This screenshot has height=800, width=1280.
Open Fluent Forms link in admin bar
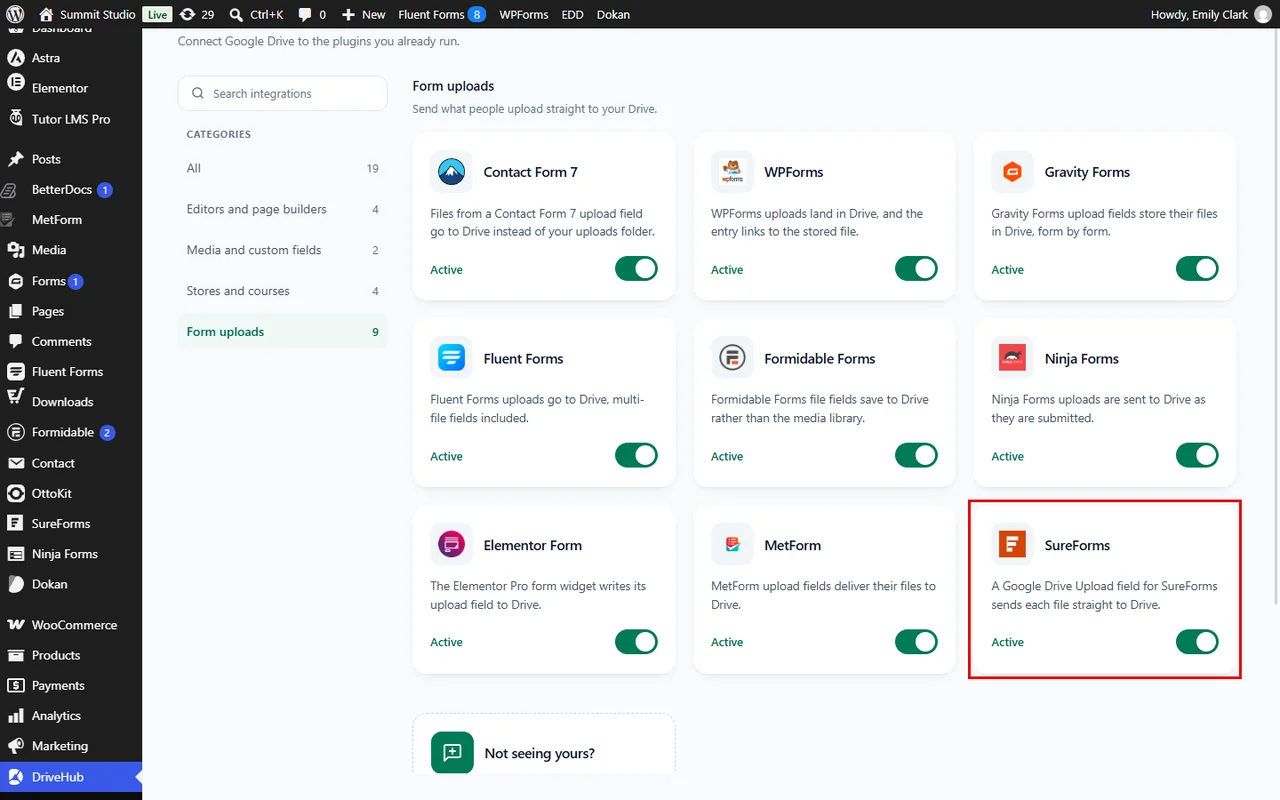[x=442, y=15]
